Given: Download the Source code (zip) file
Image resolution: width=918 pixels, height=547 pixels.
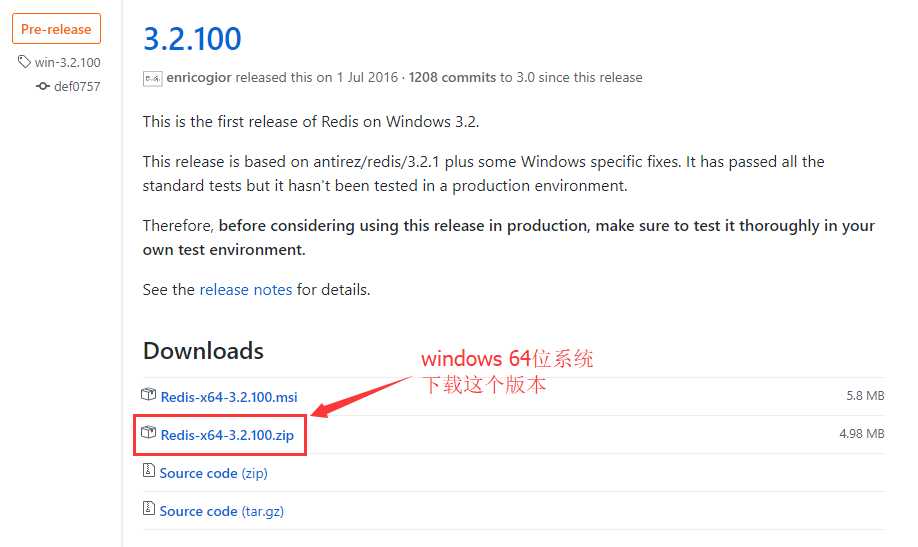Looking at the screenshot, I should [x=213, y=473].
